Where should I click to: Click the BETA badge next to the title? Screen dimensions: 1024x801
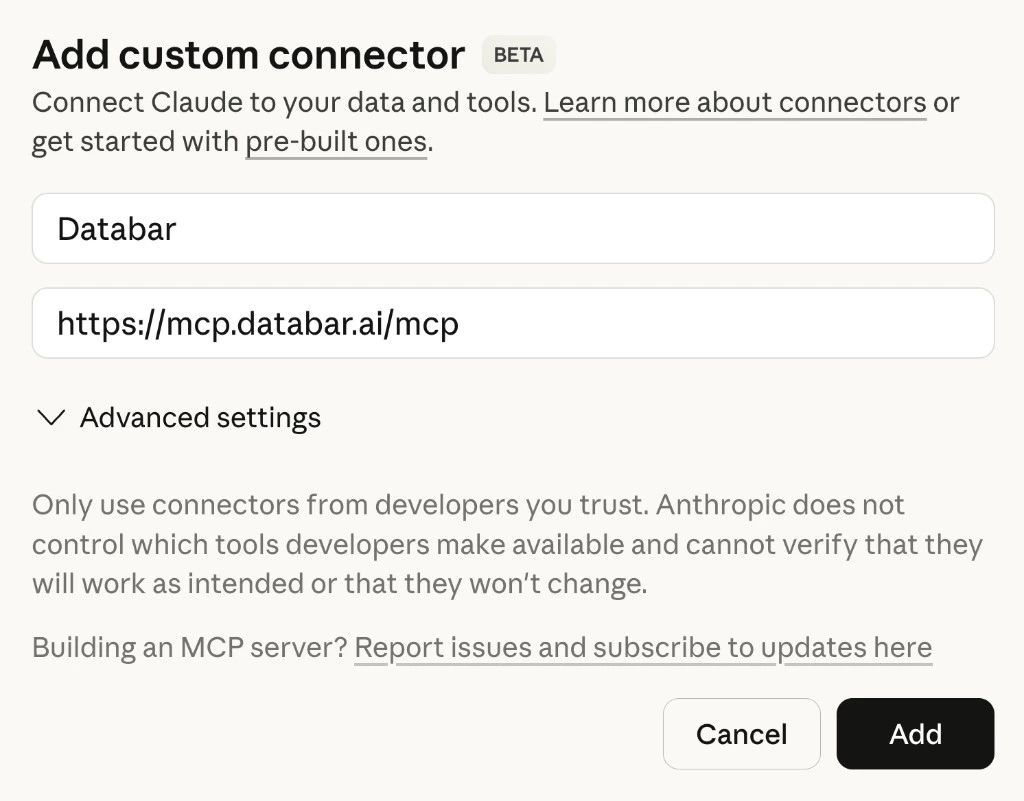point(518,55)
